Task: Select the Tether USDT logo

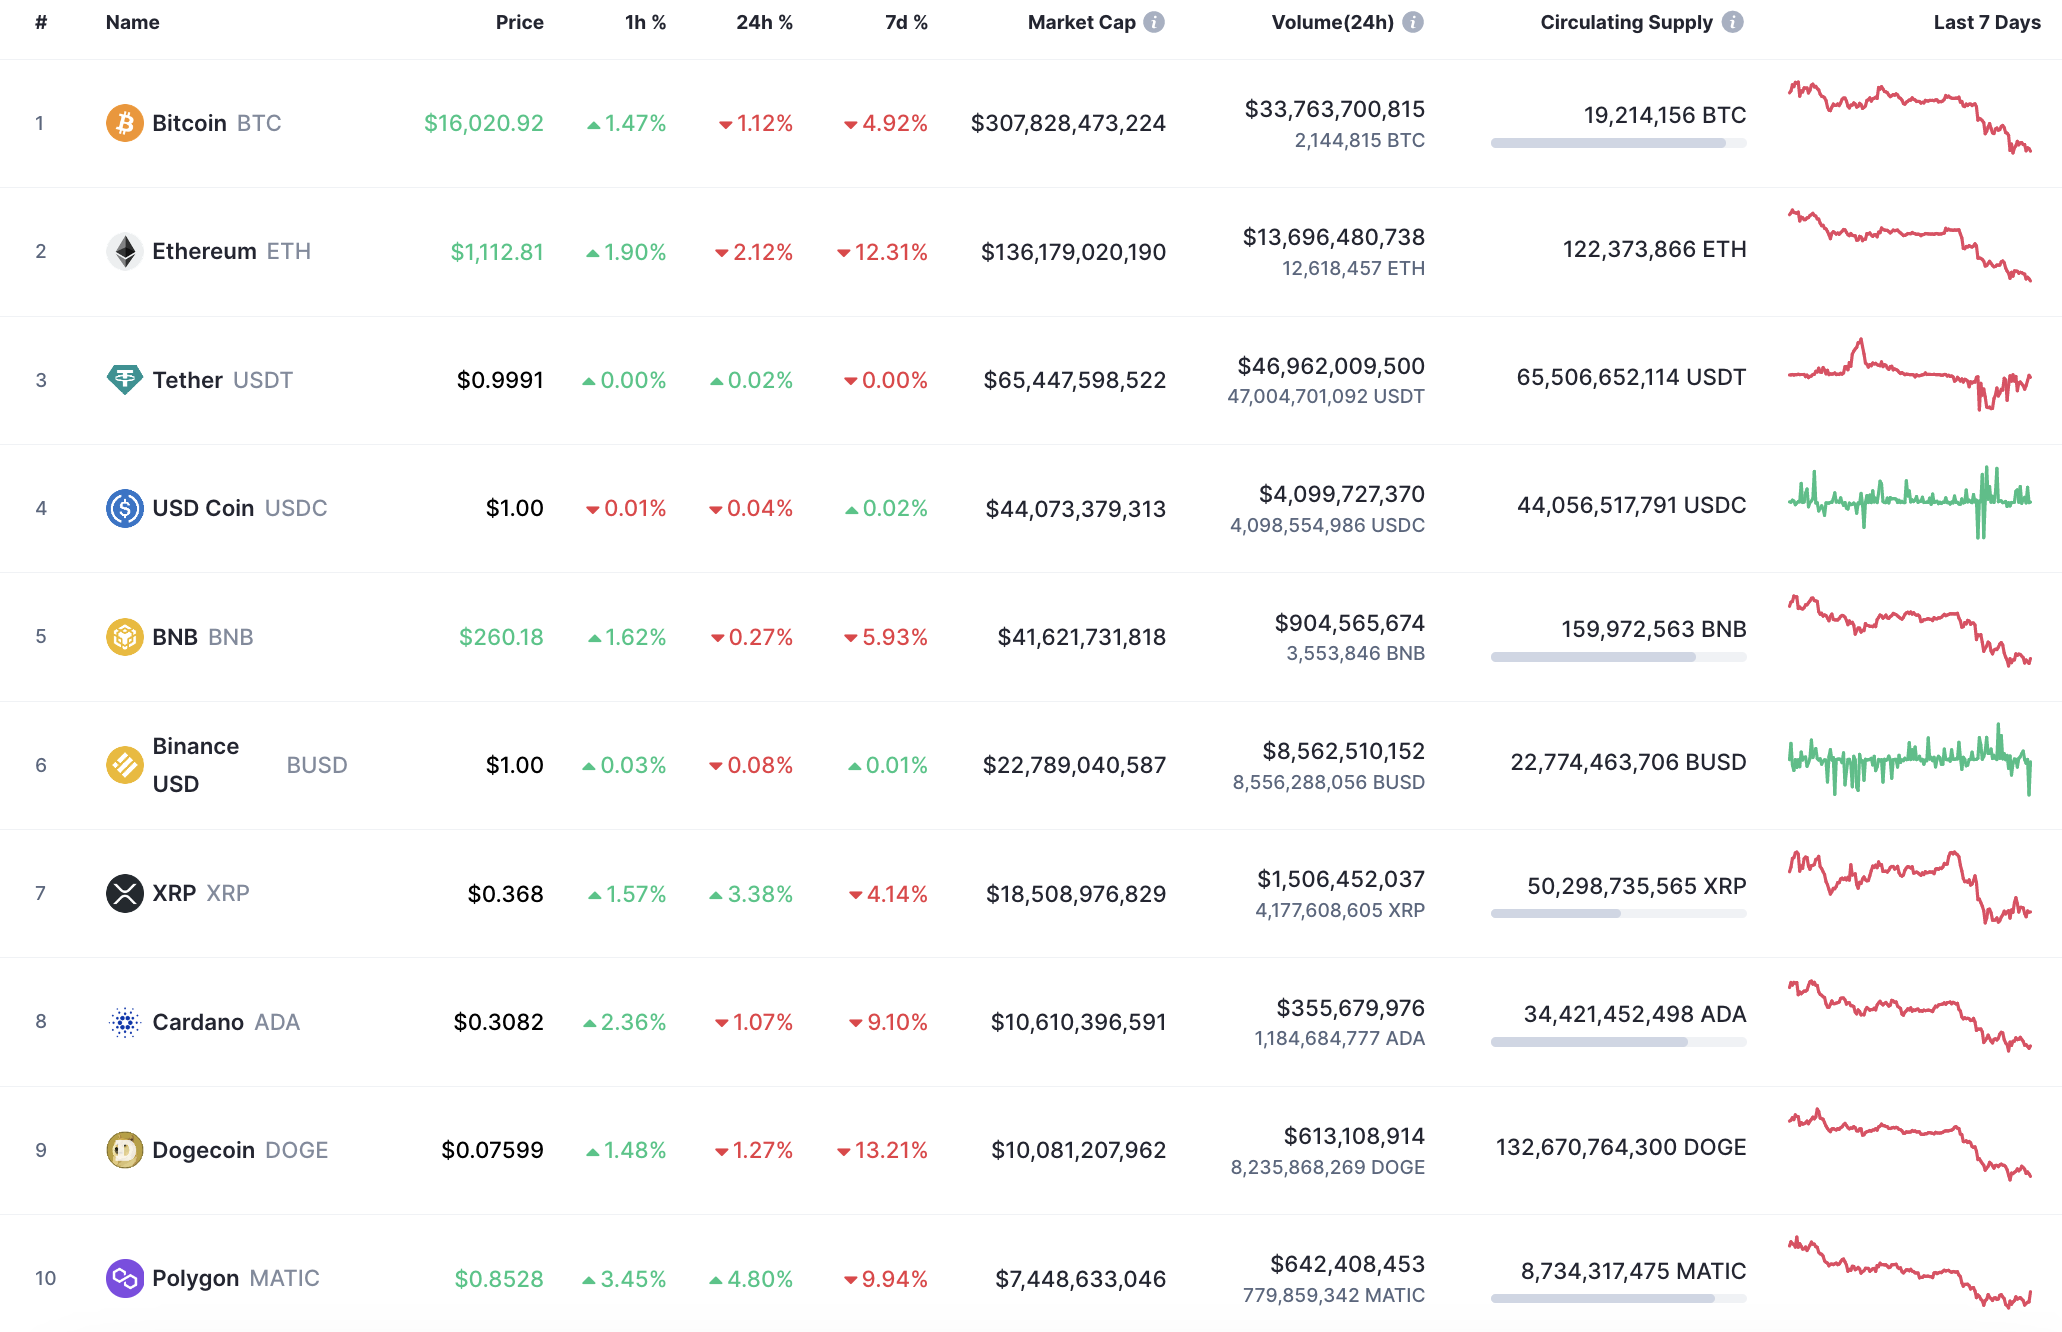Action: coord(124,379)
